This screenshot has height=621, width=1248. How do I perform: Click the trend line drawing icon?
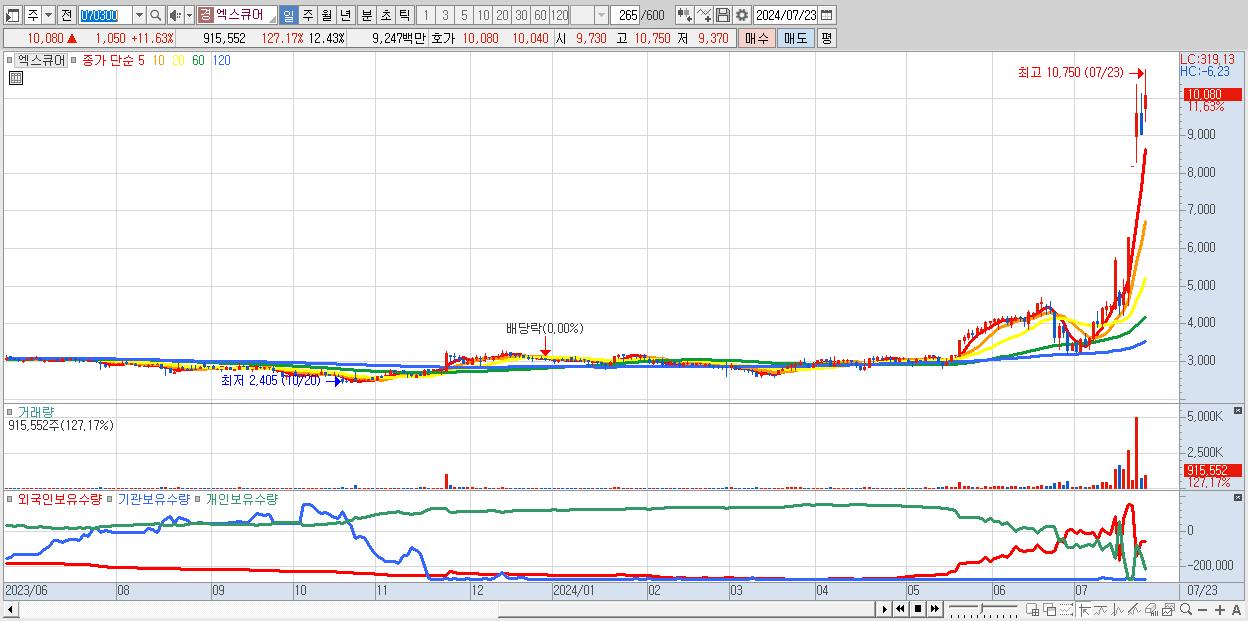[x=1101, y=610]
